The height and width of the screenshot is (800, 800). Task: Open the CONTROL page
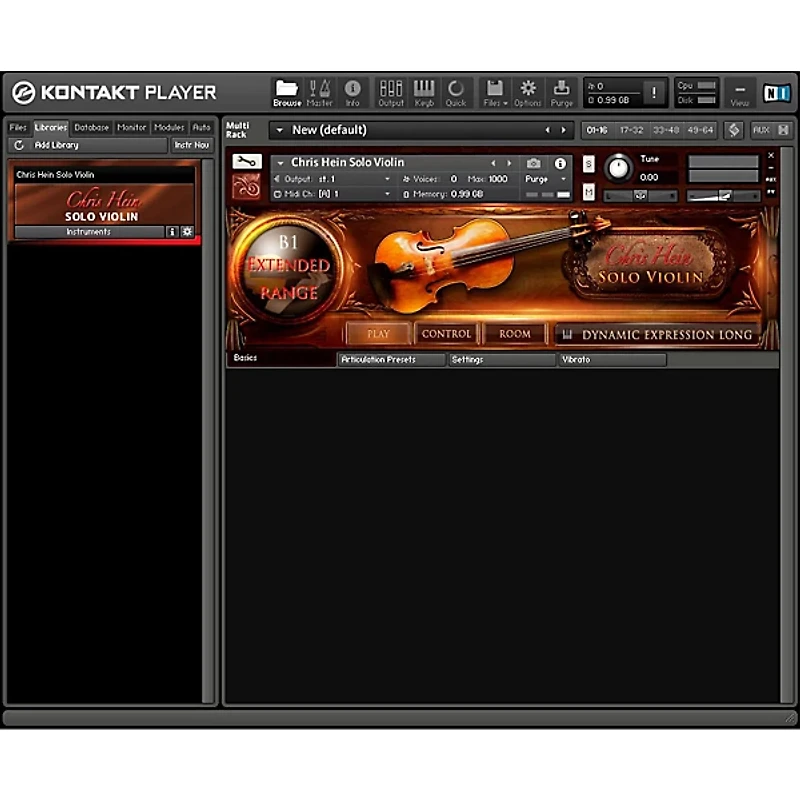pyautogui.click(x=446, y=334)
